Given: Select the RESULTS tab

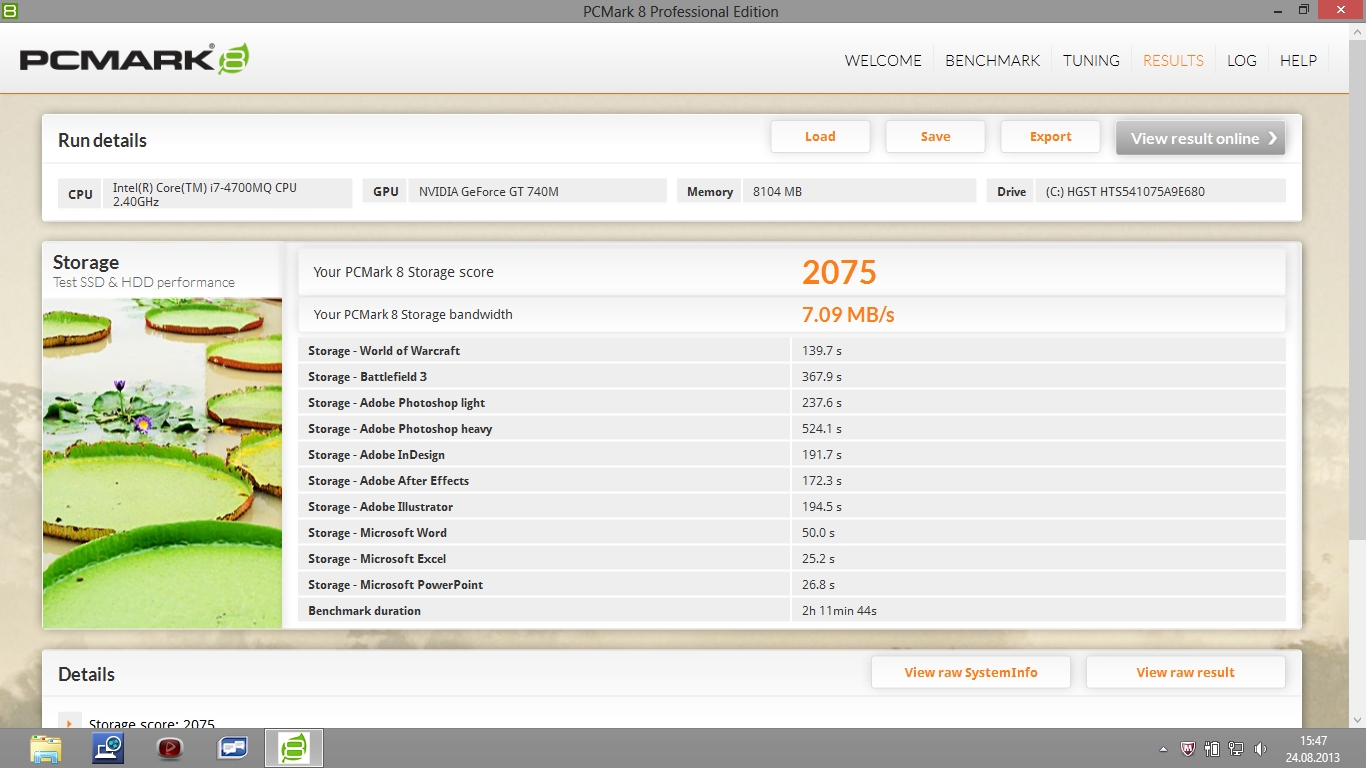Looking at the screenshot, I should (x=1173, y=60).
